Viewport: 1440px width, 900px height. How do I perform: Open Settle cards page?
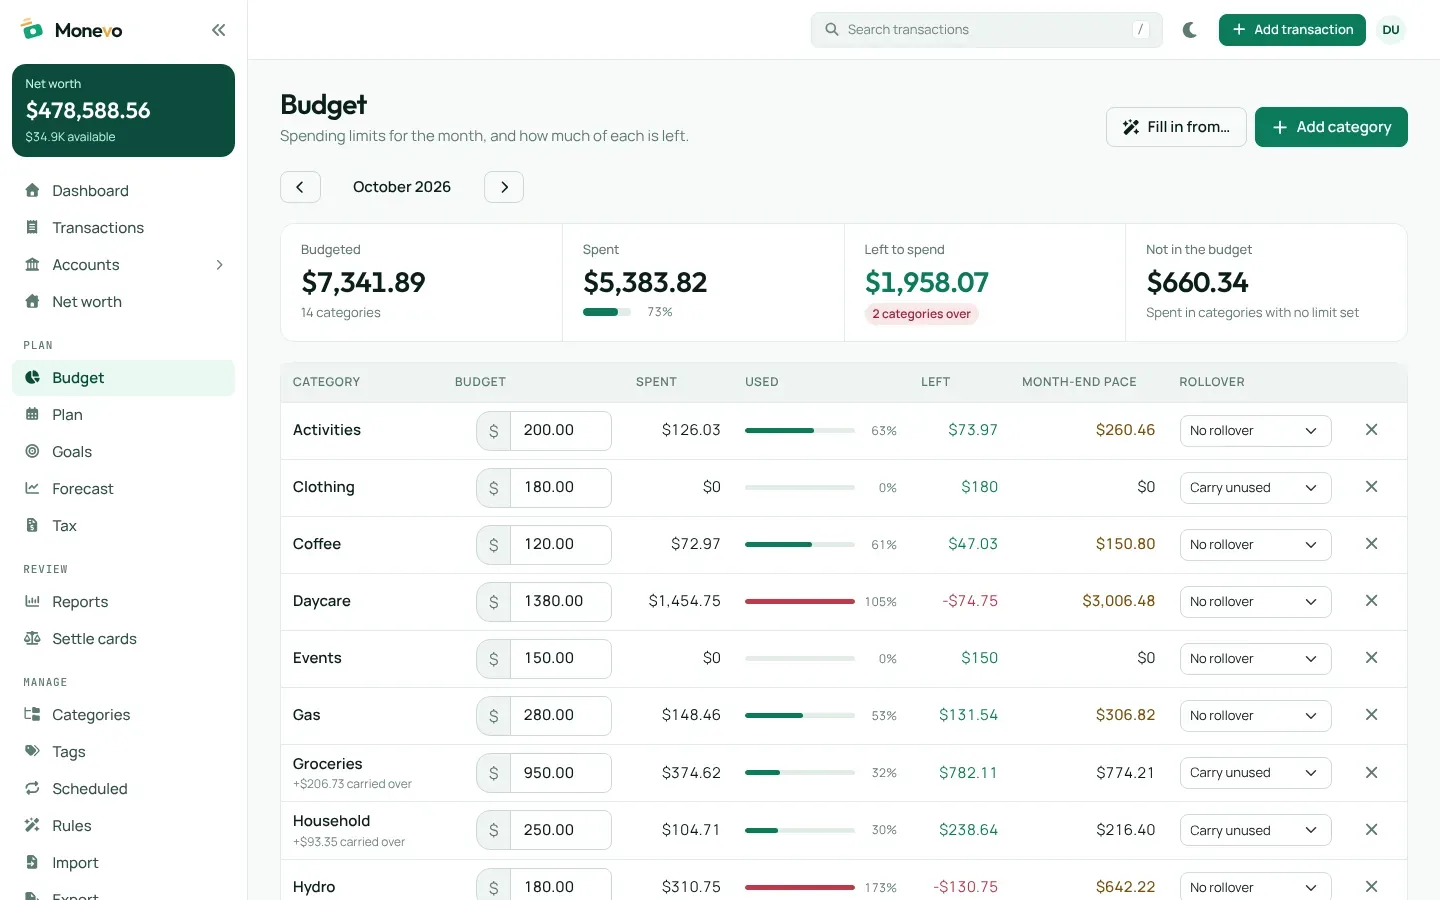[123, 639]
